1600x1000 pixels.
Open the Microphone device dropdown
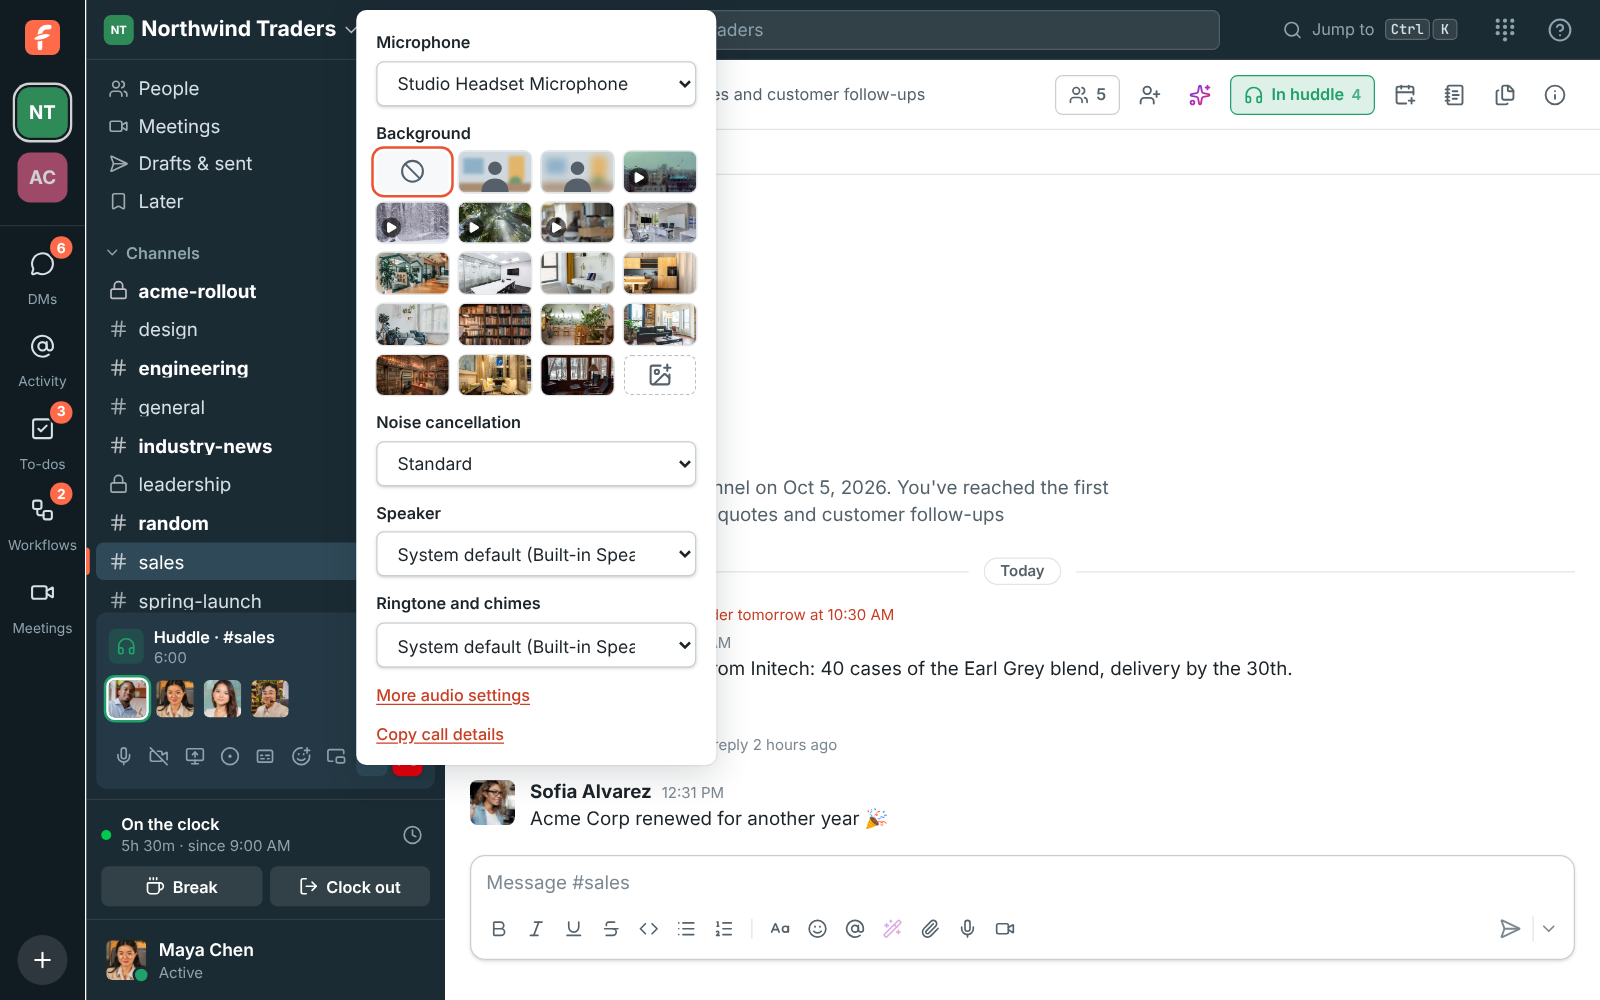(x=536, y=84)
